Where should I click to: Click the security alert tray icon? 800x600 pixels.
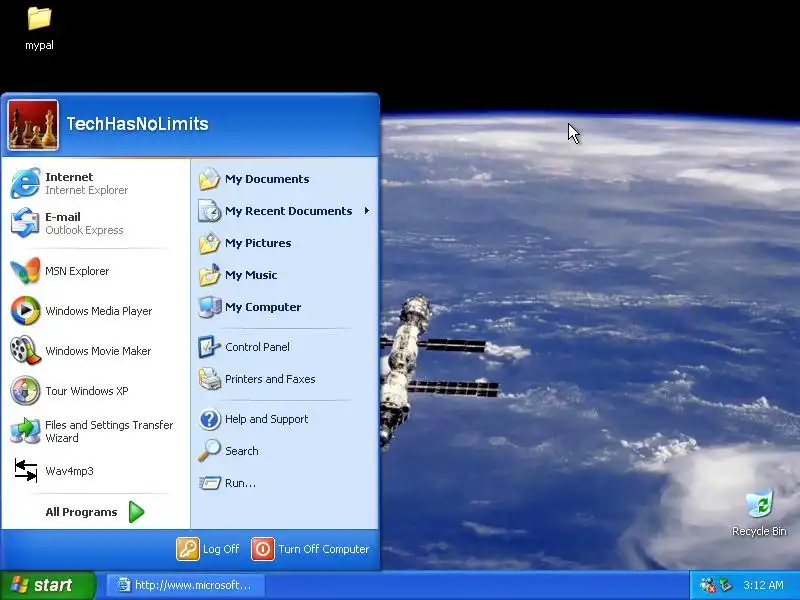pos(707,585)
